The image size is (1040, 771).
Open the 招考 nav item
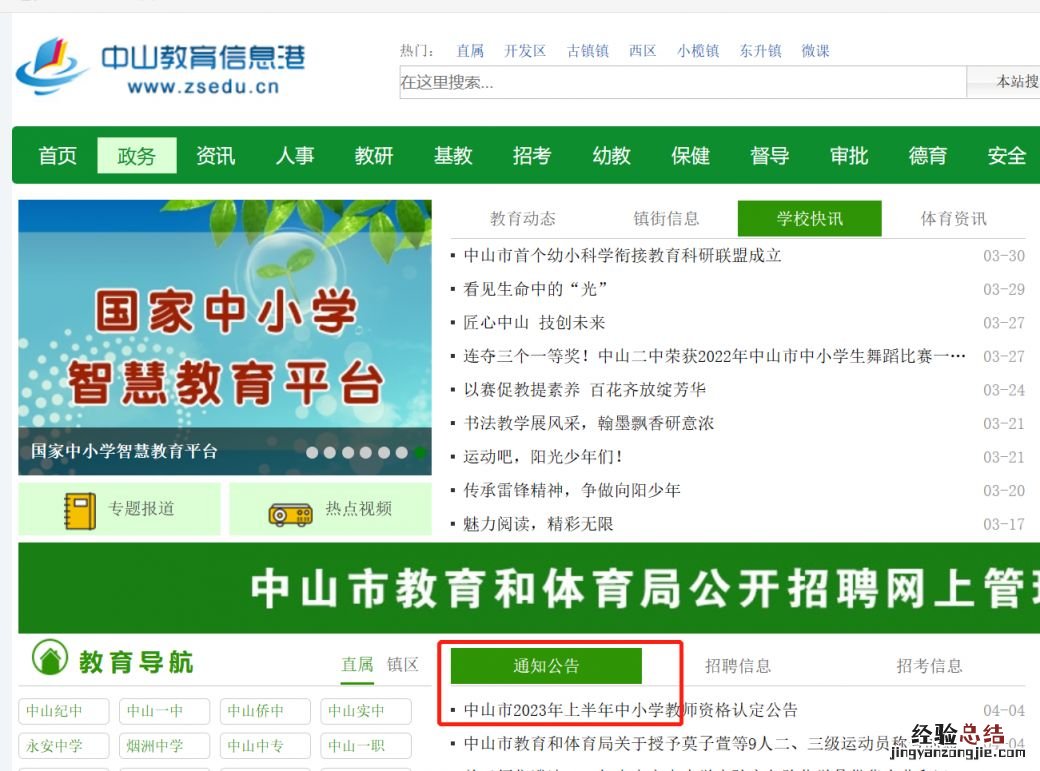tap(532, 156)
